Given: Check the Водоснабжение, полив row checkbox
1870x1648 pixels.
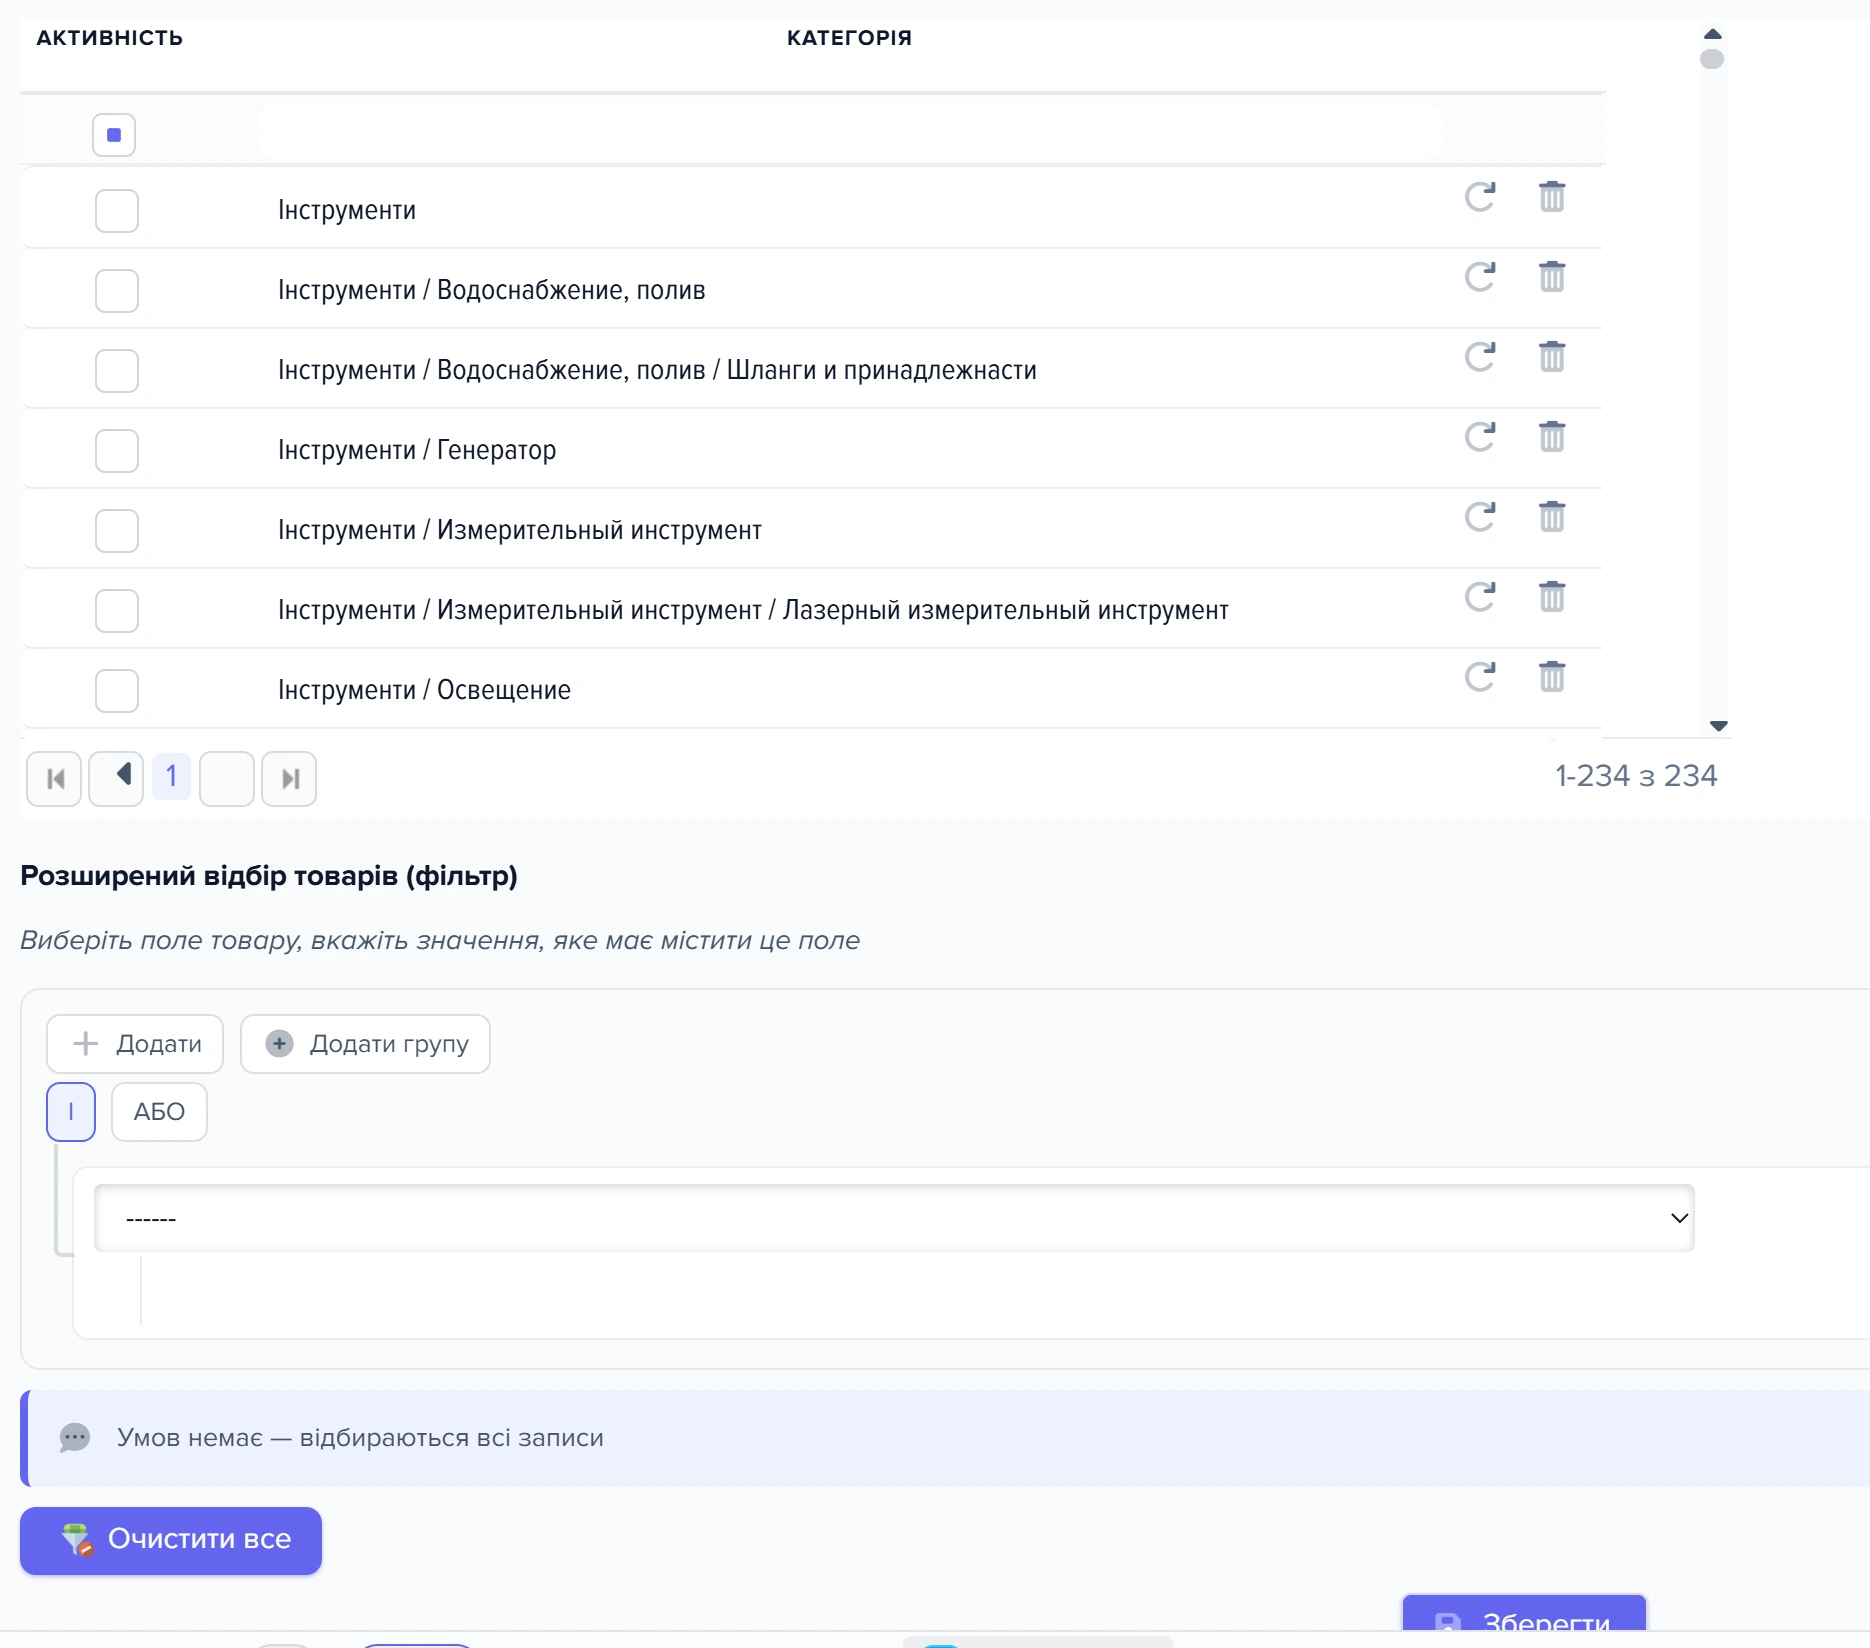Looking at the screenshot, I should coord(117,291).
